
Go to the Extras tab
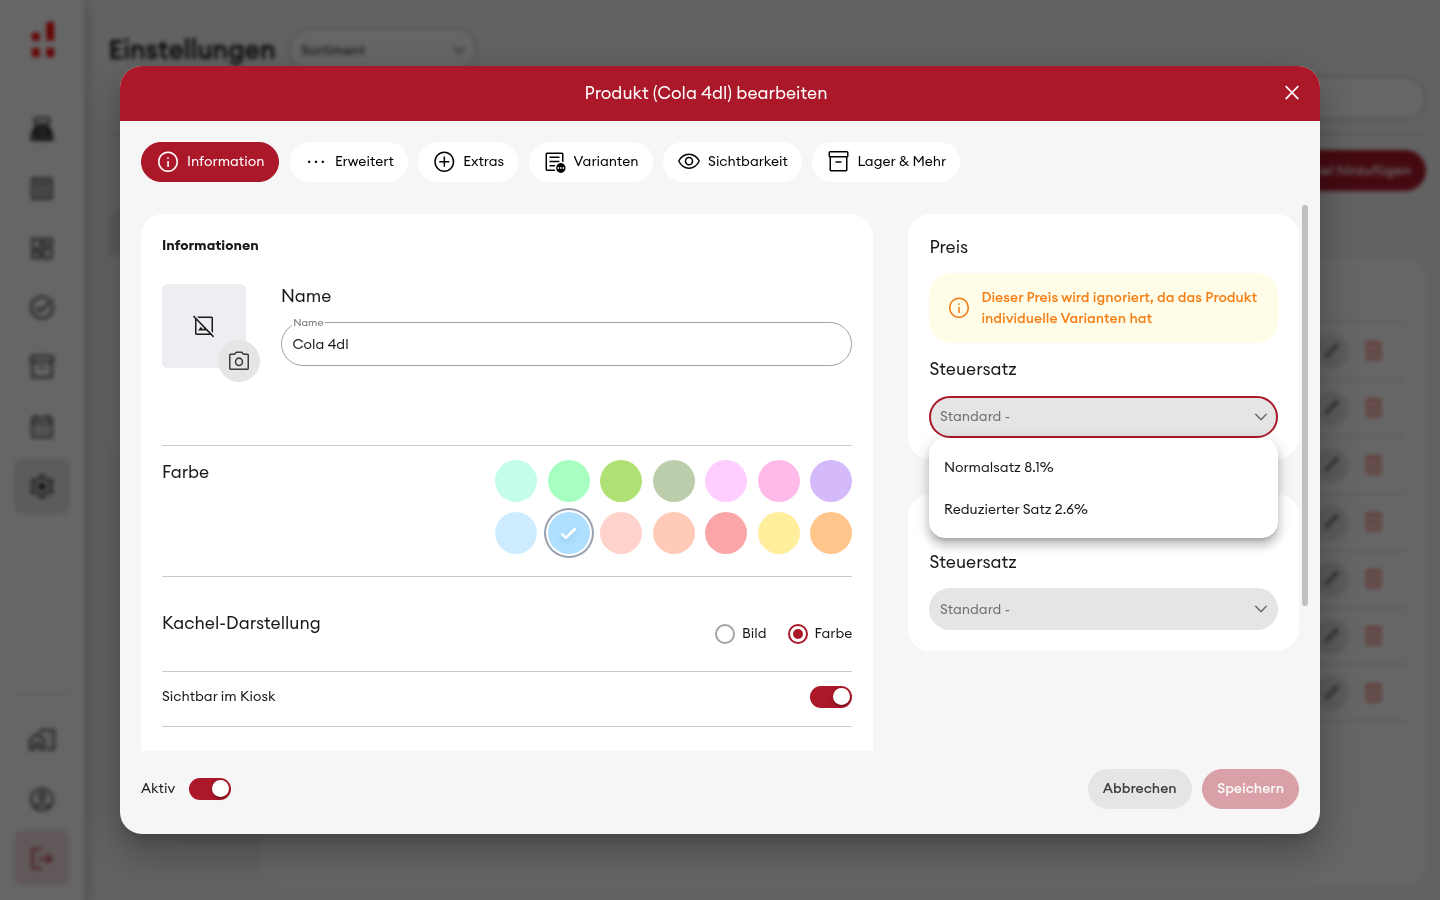click(468, 162)
